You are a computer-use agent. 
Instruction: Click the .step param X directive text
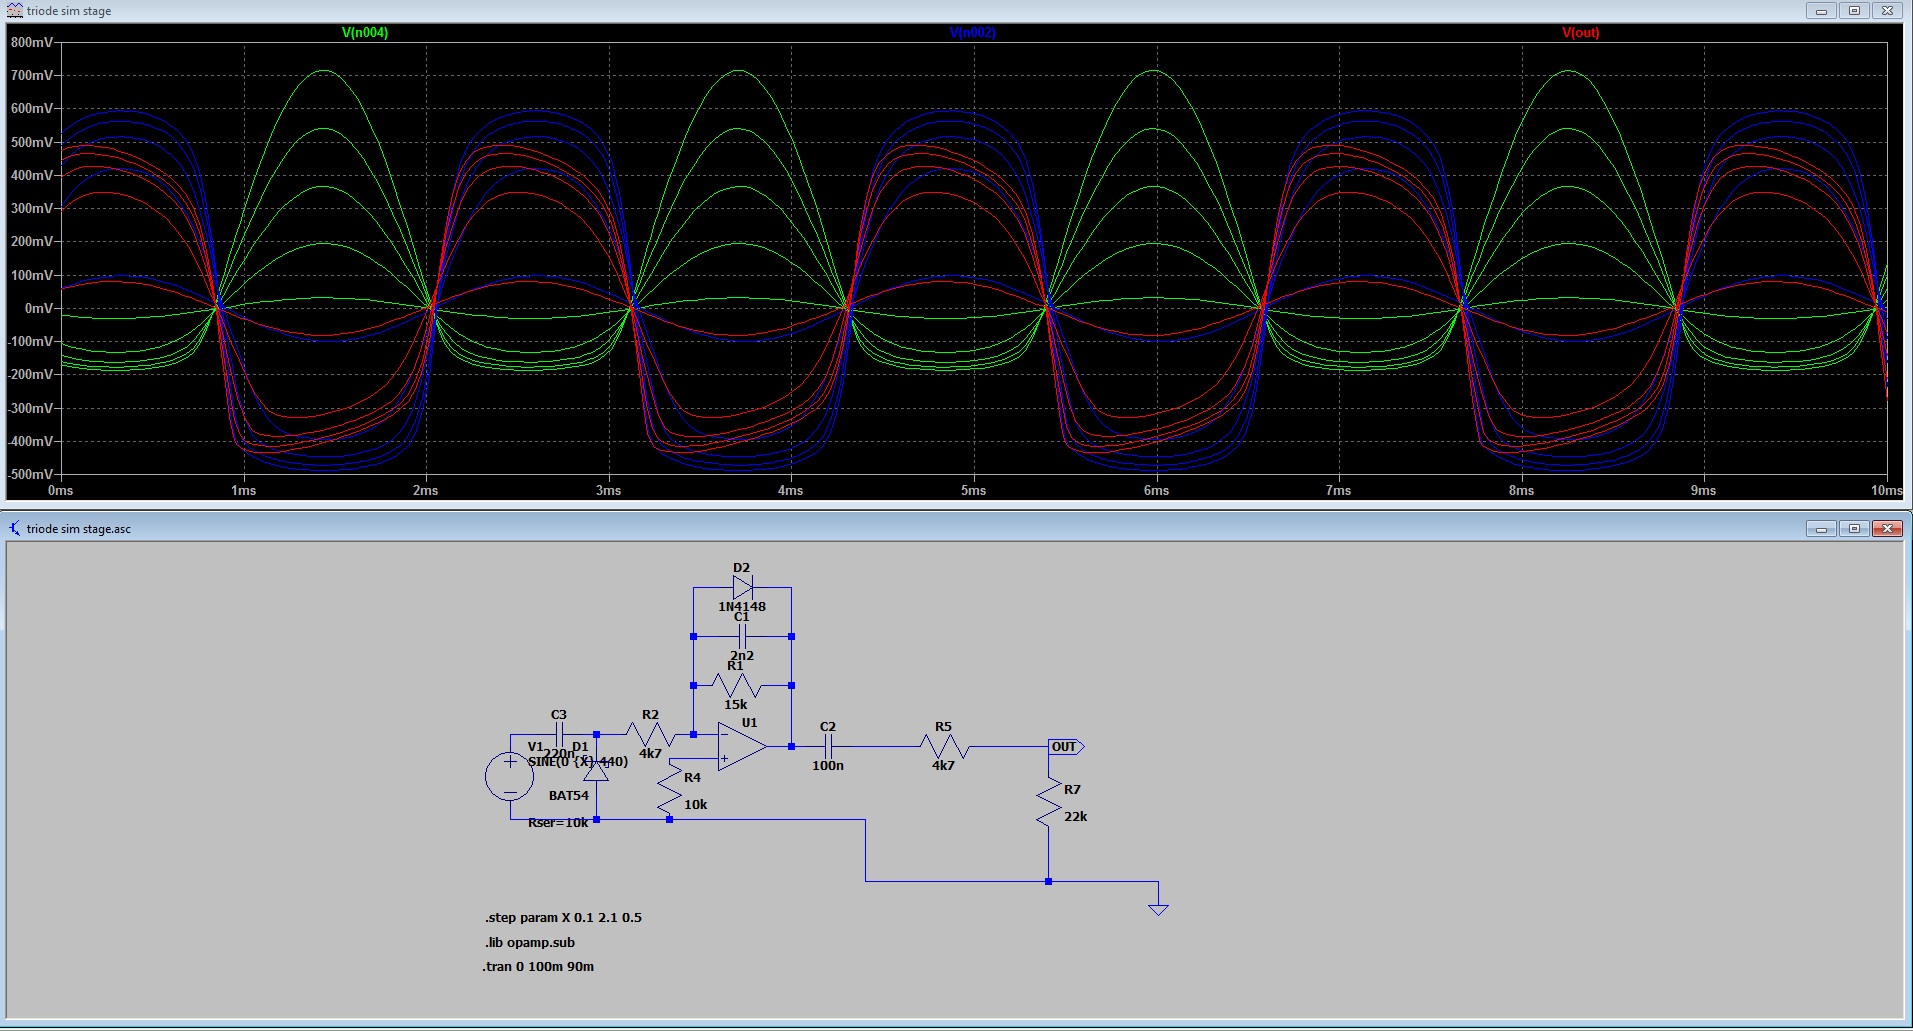(564, 917)
